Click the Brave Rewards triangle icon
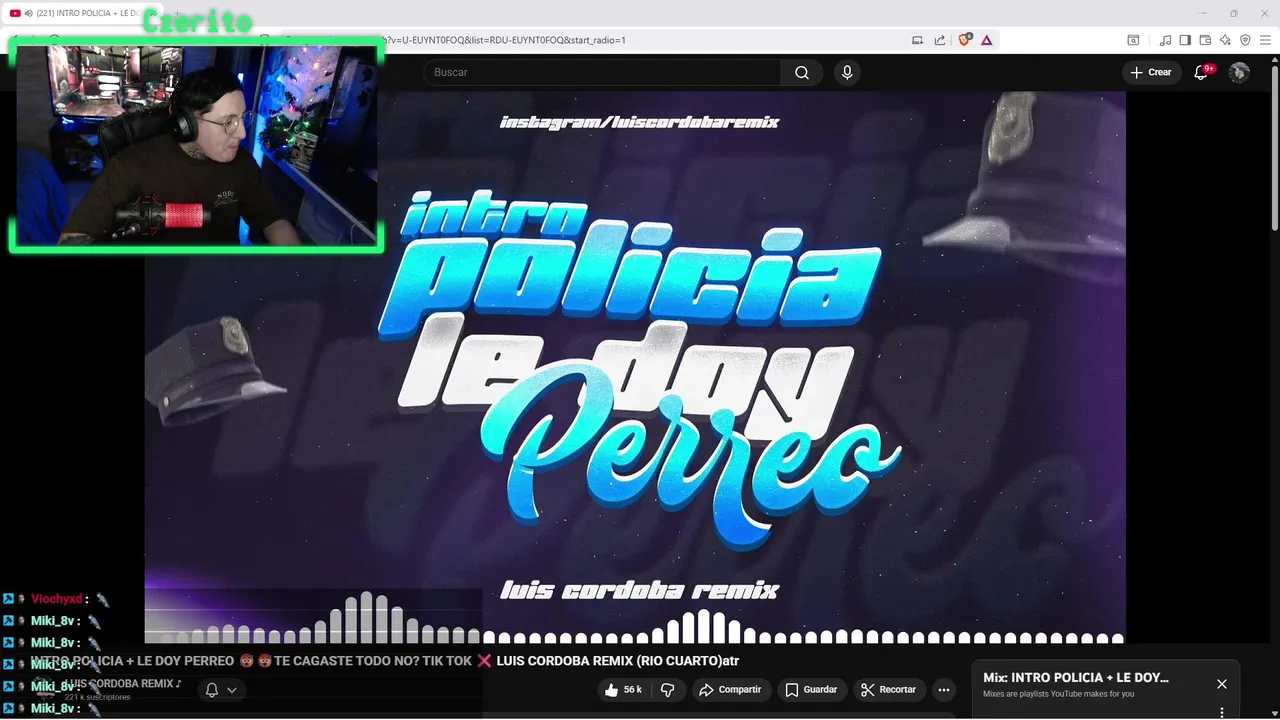This screenshot has width=1280, height=720. (986, 40)
